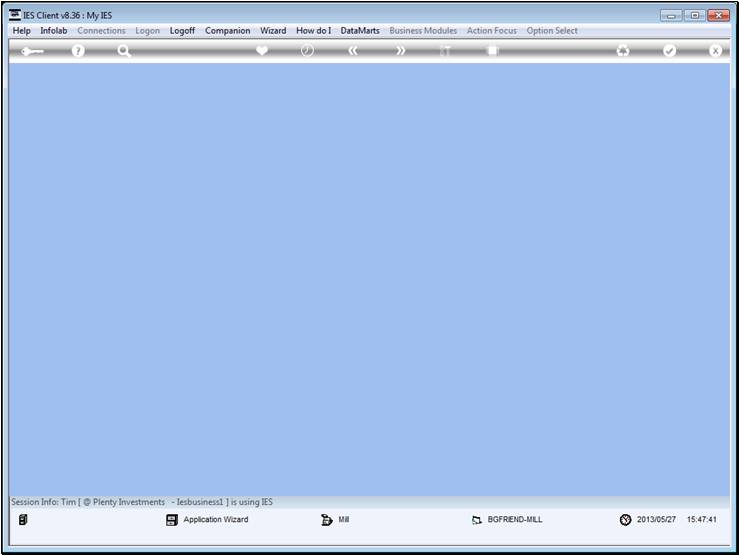Viewport: 739px width, 555px height.
Task: Click the Application Wizard status label
Action: (216, 520)
